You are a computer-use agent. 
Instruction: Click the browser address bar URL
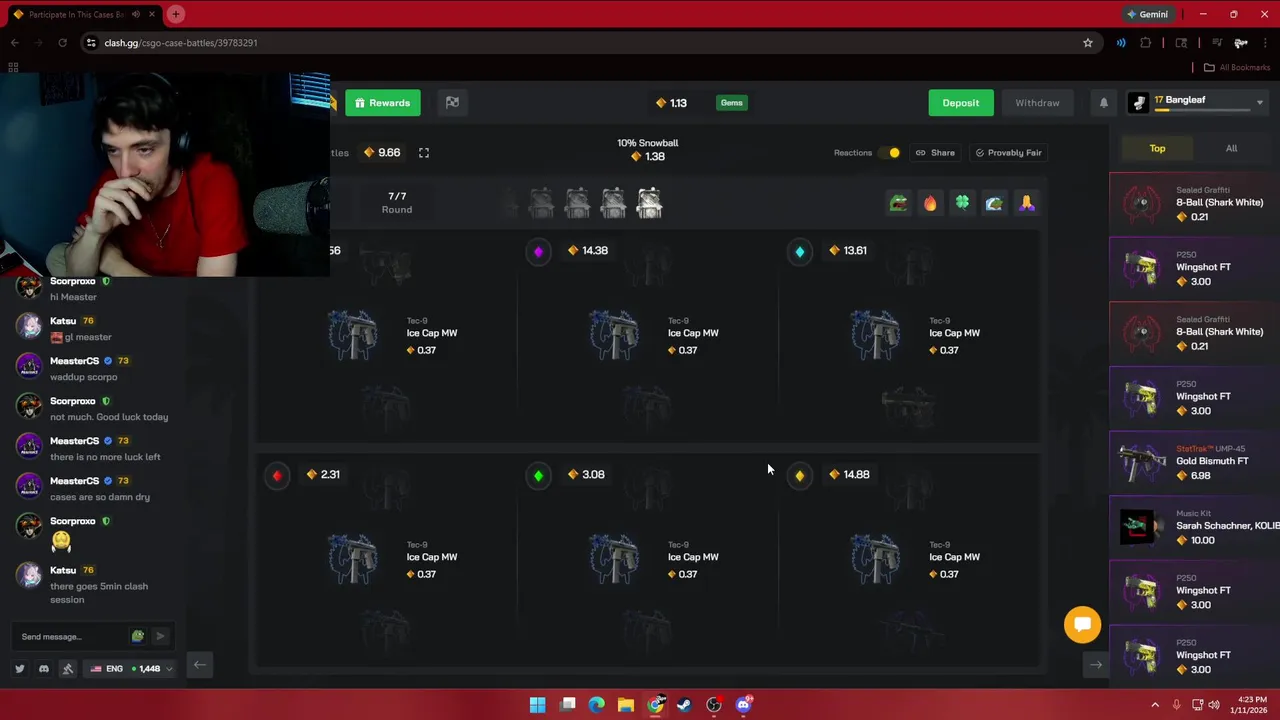(x=181, y=43)
